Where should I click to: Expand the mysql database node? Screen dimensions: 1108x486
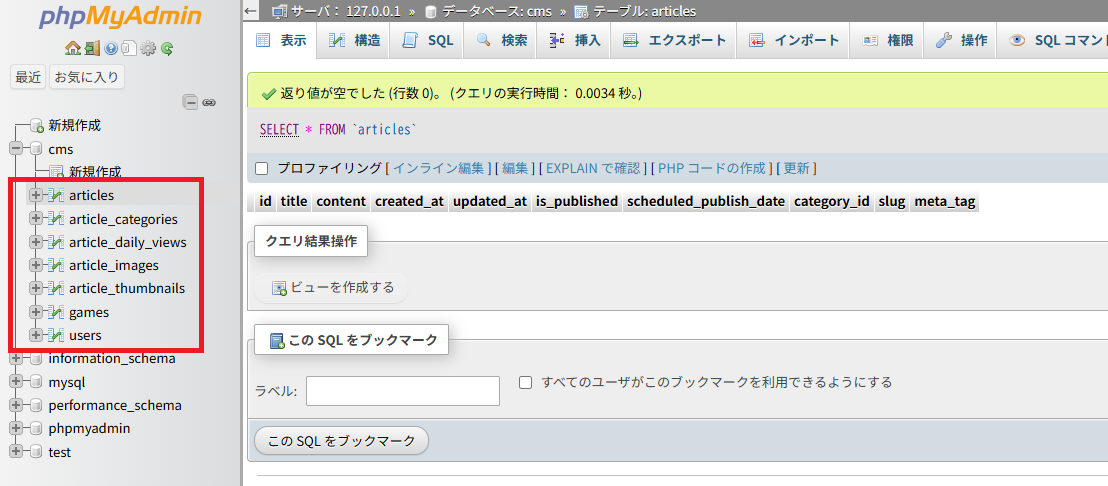16,382
